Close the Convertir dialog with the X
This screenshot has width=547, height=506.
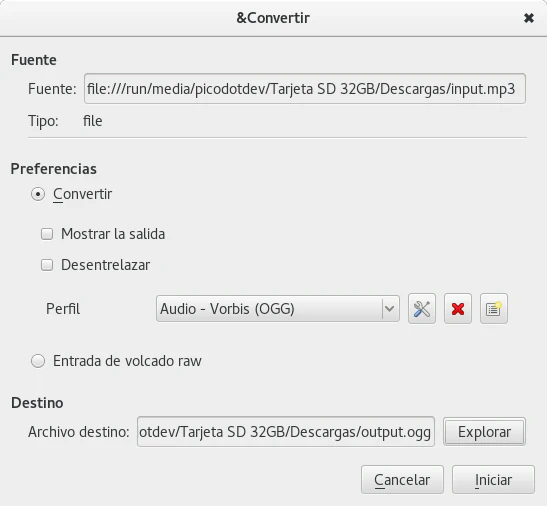point(529,18)
